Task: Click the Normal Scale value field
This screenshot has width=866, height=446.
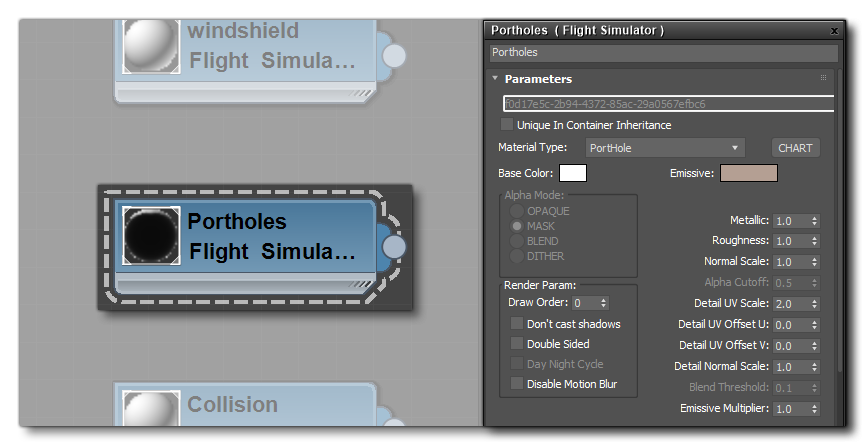Action: click(x=791, y=262)
